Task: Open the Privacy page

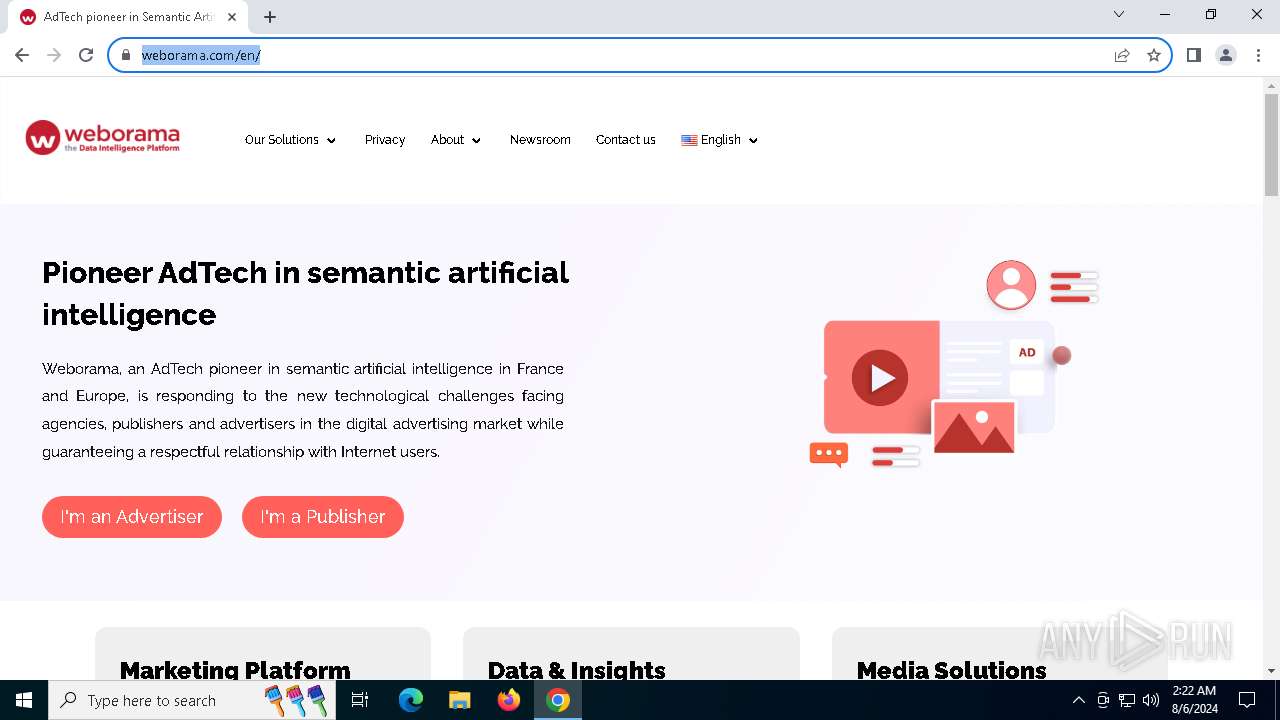Action: 385,140
